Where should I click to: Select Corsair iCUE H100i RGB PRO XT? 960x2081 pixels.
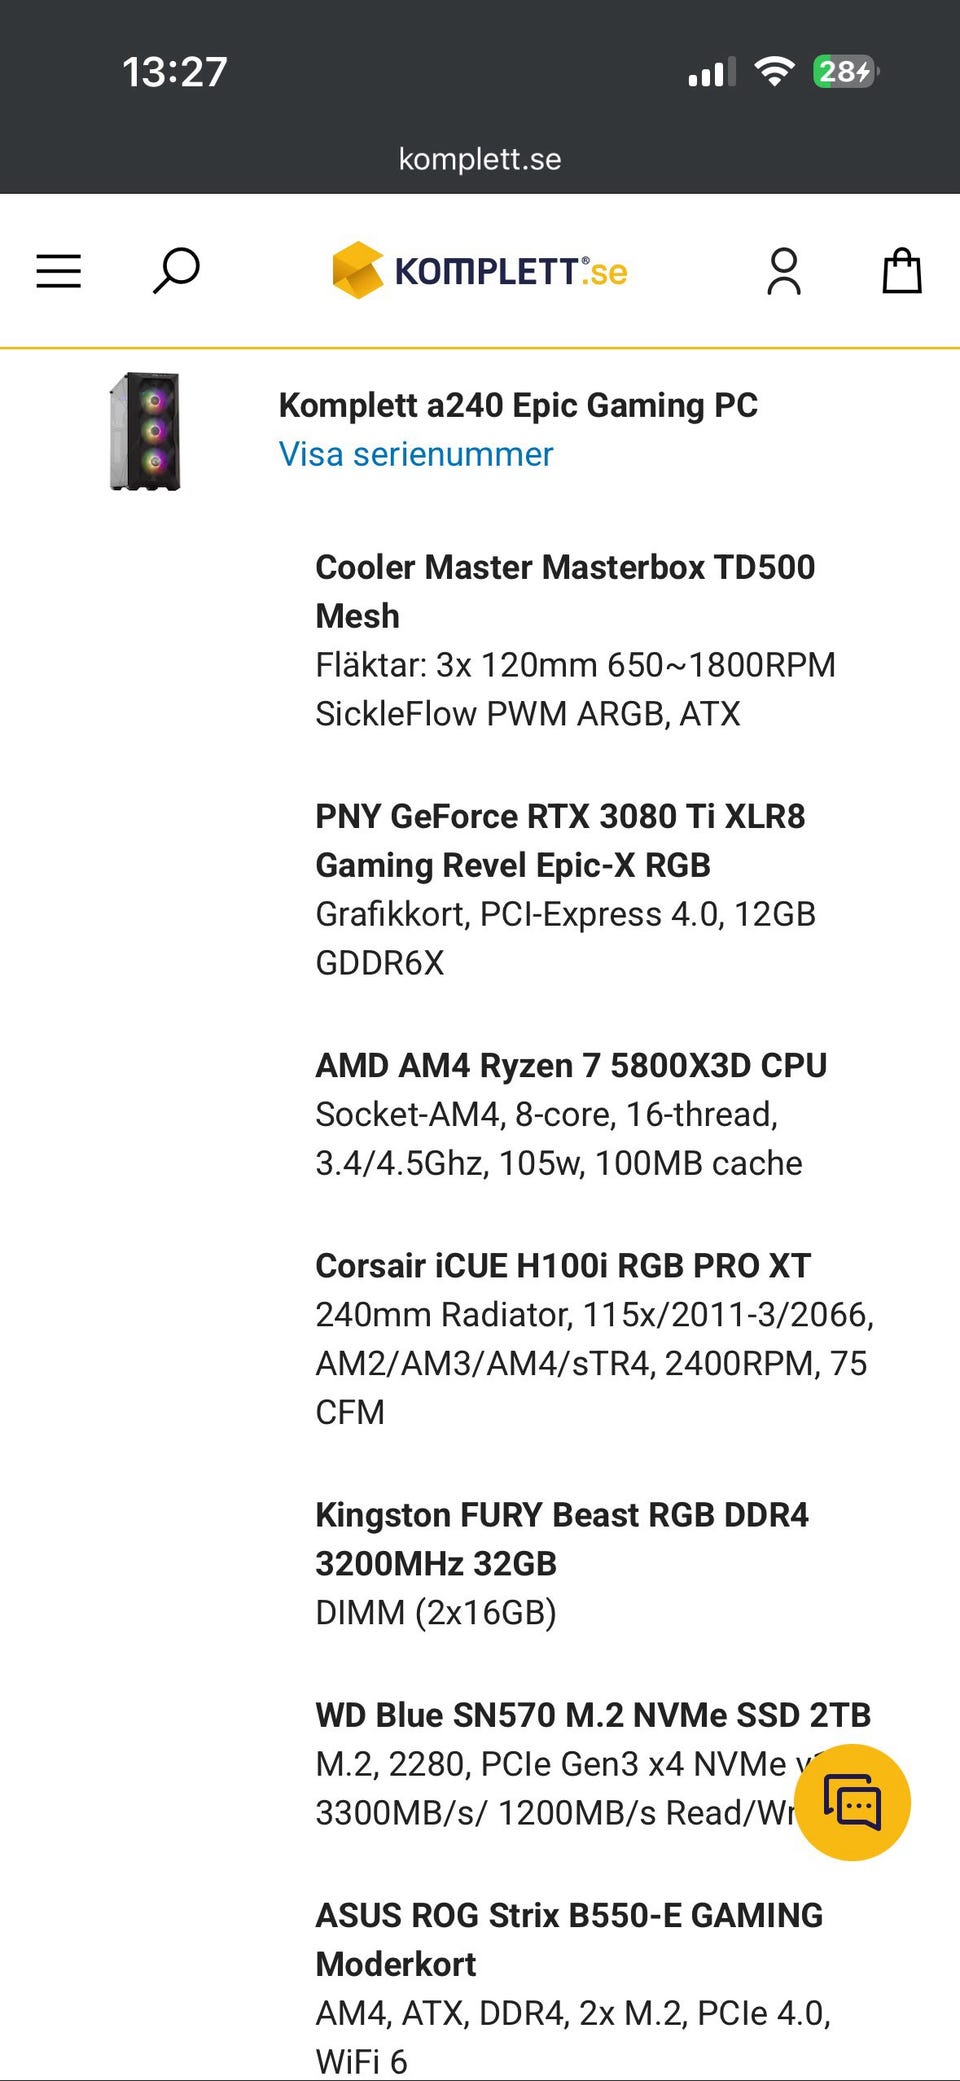[563, 1265]
